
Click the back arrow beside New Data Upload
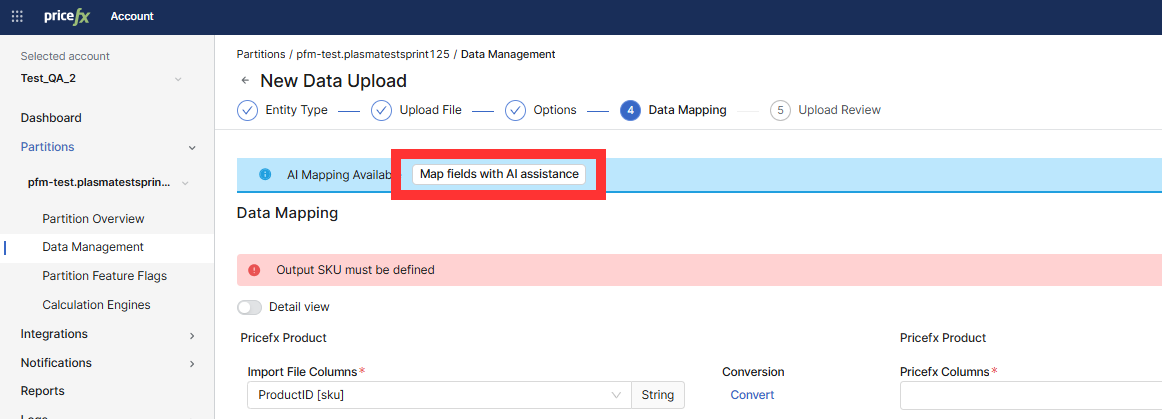245,81
